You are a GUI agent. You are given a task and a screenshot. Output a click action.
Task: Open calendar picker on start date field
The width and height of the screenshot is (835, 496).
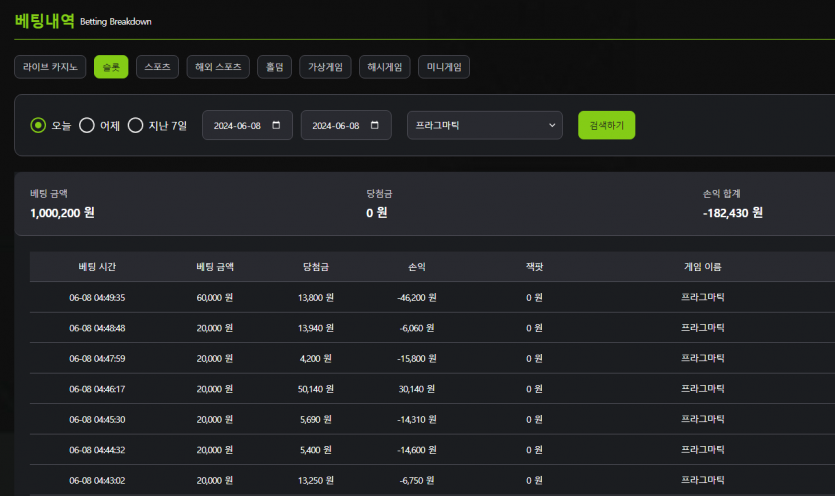pyautogui.click(x=276, y=125)
